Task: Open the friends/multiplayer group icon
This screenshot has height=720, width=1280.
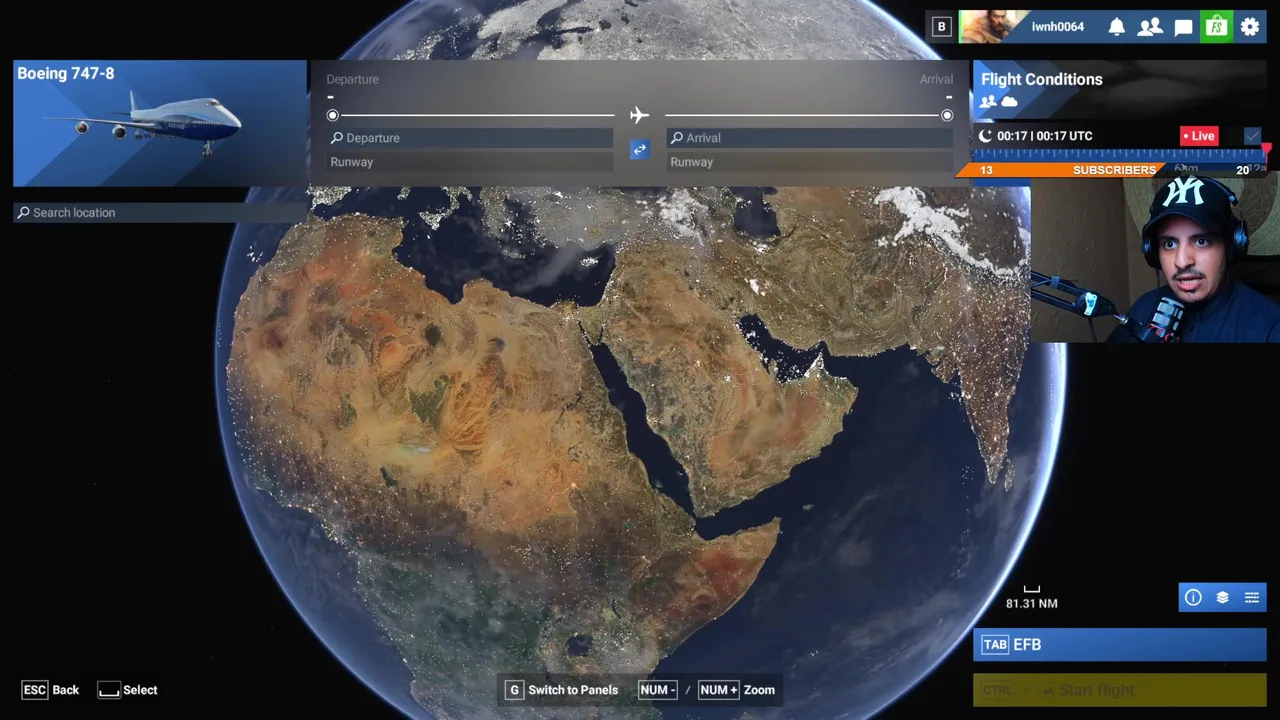Action: [x=1150, y=27]
